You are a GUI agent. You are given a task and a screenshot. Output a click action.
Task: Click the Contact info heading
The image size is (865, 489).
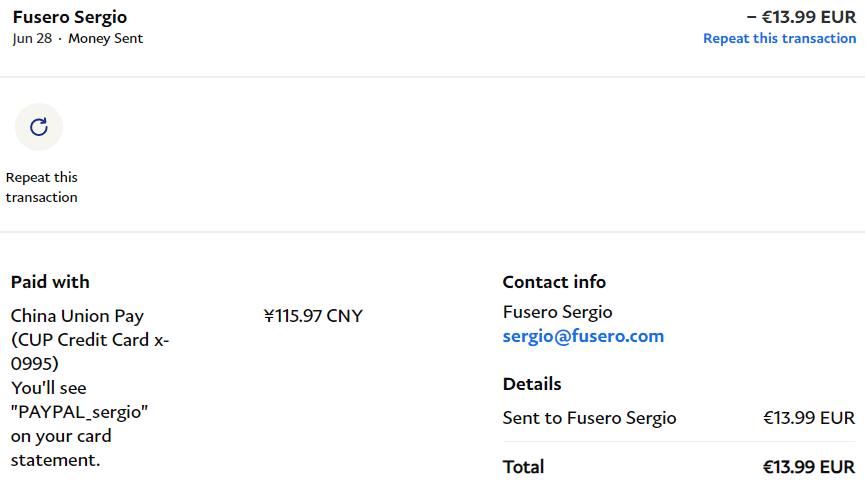tap(554, 282)
